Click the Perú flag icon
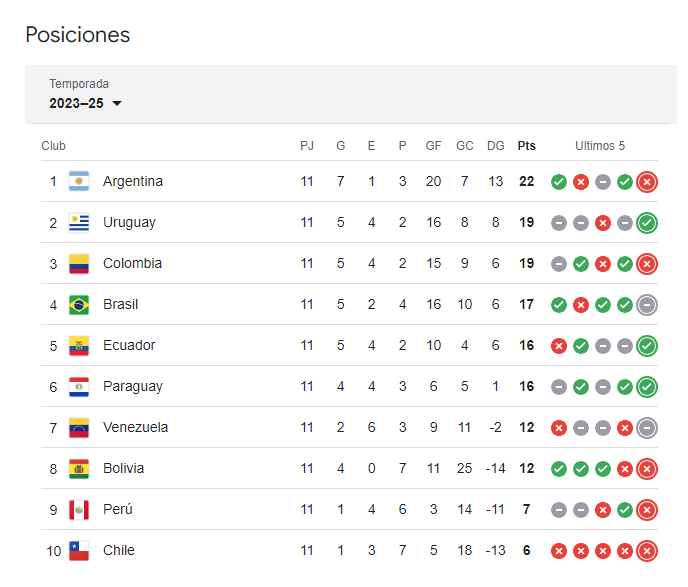Screen dimensions: 688x587 click(79, 510)
